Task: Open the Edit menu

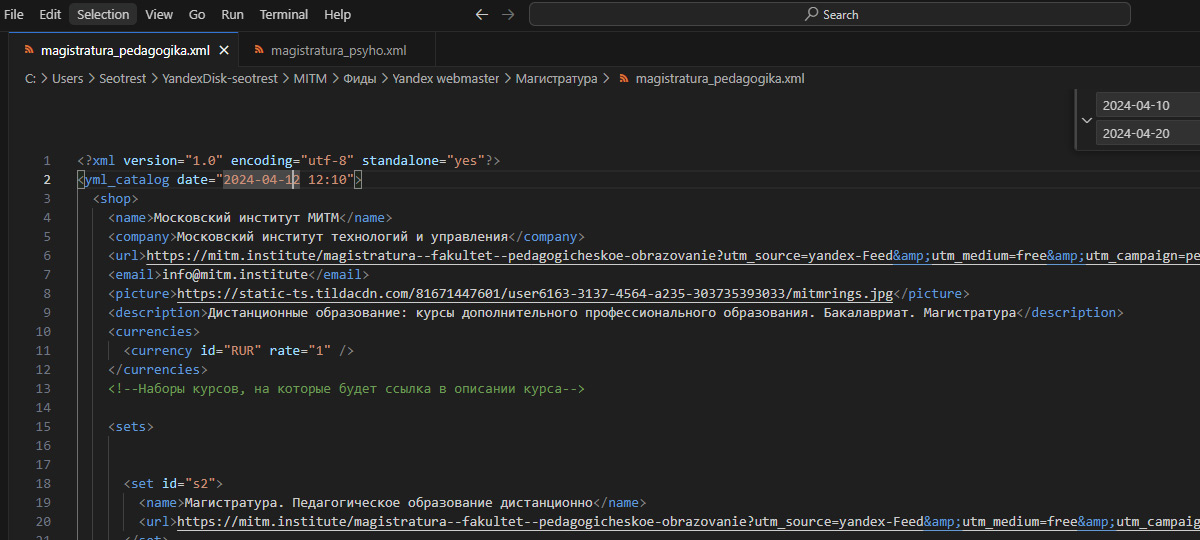Action: pos(50,14)
